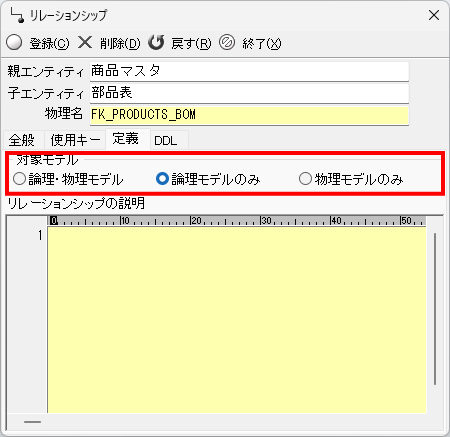The height and width of the screenshot is (437, 450).
Task: Click the 登録(C) button label
Action: 49,43
